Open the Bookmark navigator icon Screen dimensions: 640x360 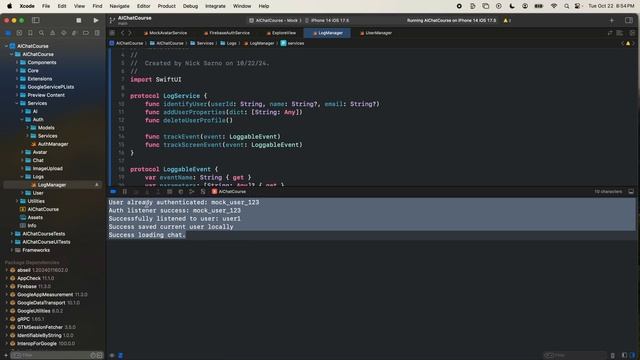coord(30,33)
